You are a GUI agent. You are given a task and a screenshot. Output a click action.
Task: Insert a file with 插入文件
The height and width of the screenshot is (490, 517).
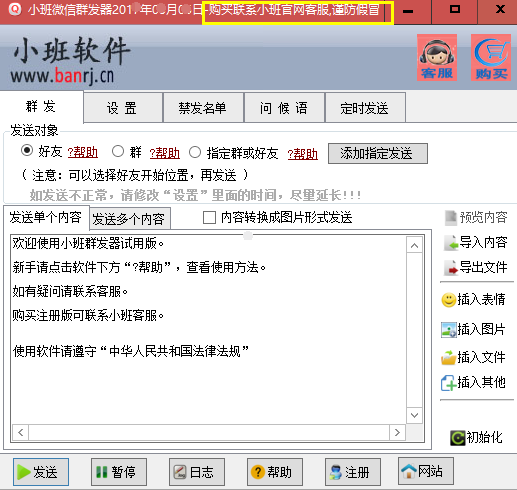click(473, 357)
